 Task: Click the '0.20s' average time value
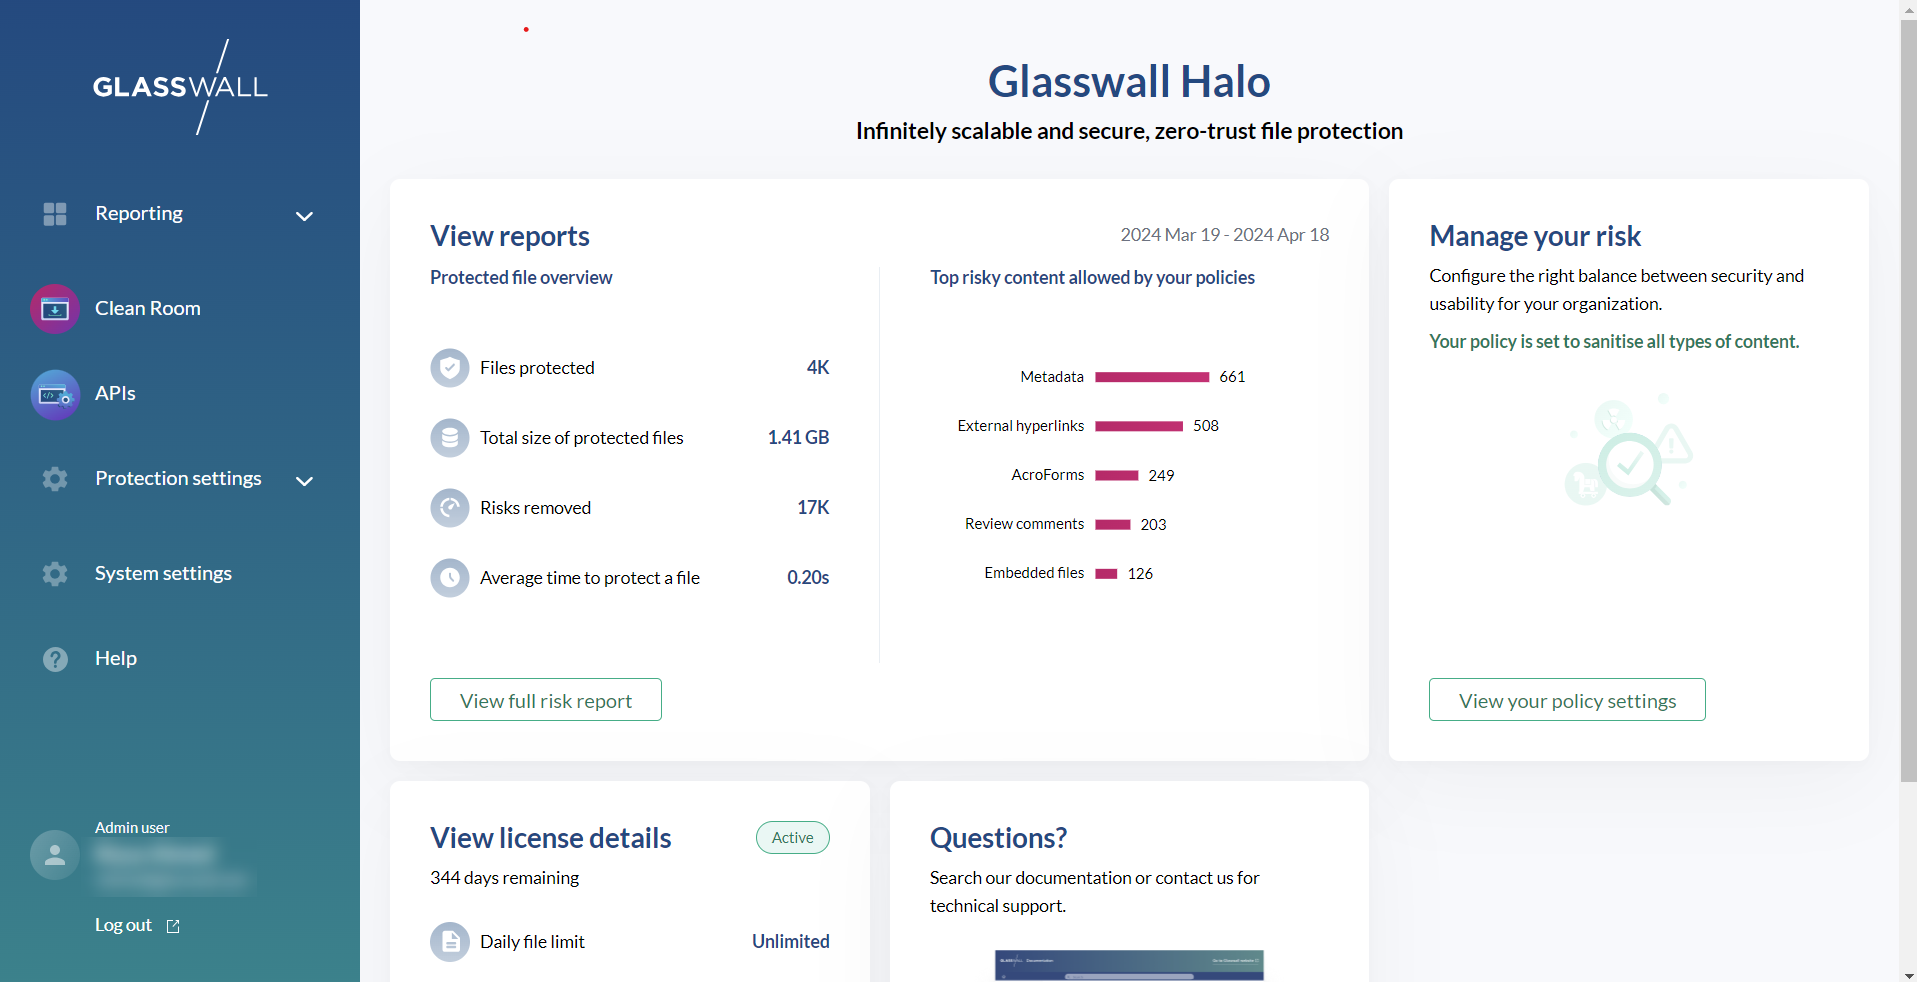click(808, 578)
